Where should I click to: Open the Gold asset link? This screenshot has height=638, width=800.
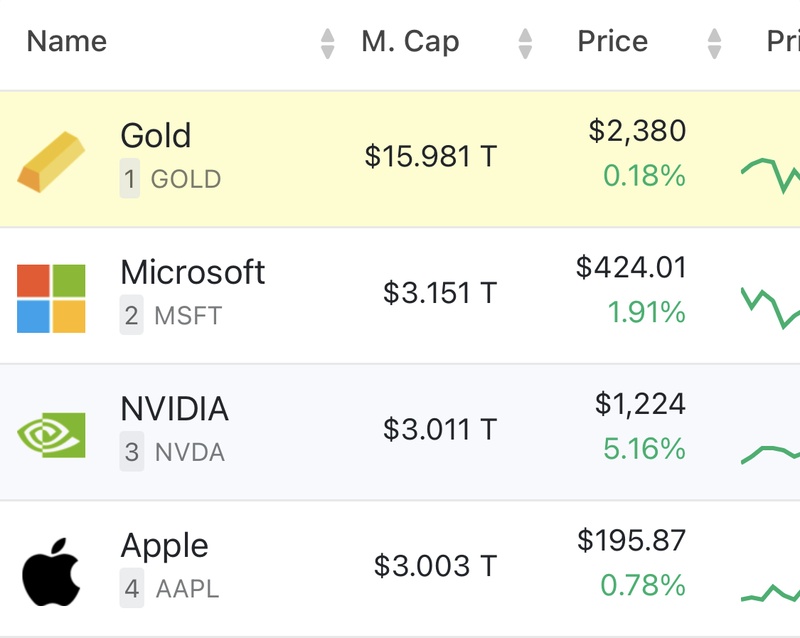[x=155, y=136]
